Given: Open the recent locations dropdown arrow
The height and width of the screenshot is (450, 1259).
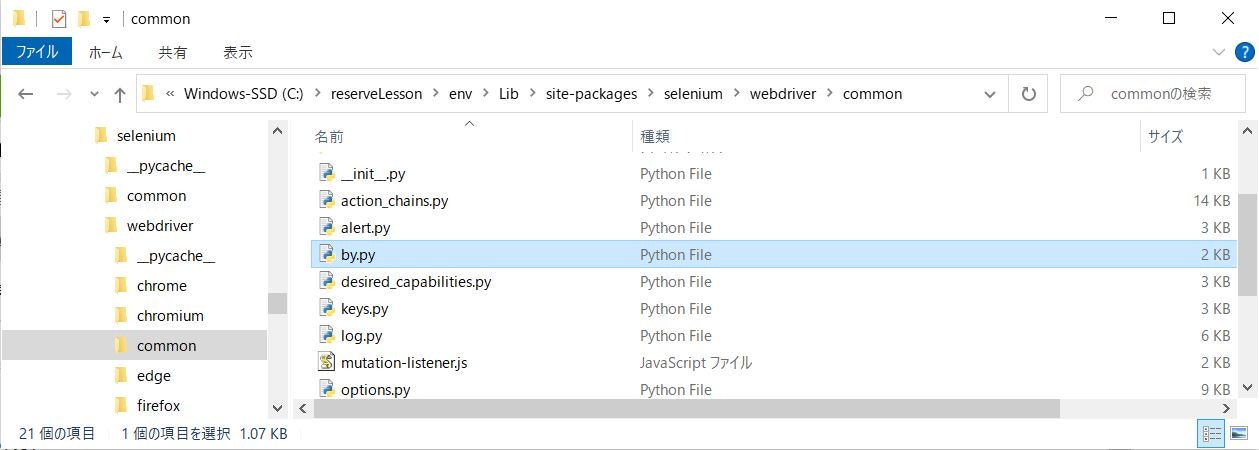Looking at the screenshot, I should tap(94, 94).
